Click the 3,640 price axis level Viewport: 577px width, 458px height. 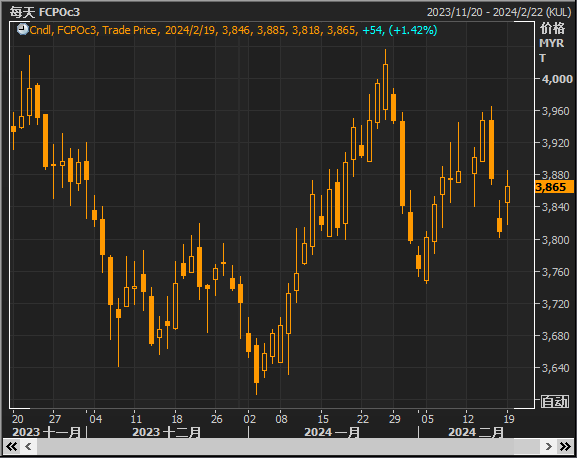(x=557, y=368)
